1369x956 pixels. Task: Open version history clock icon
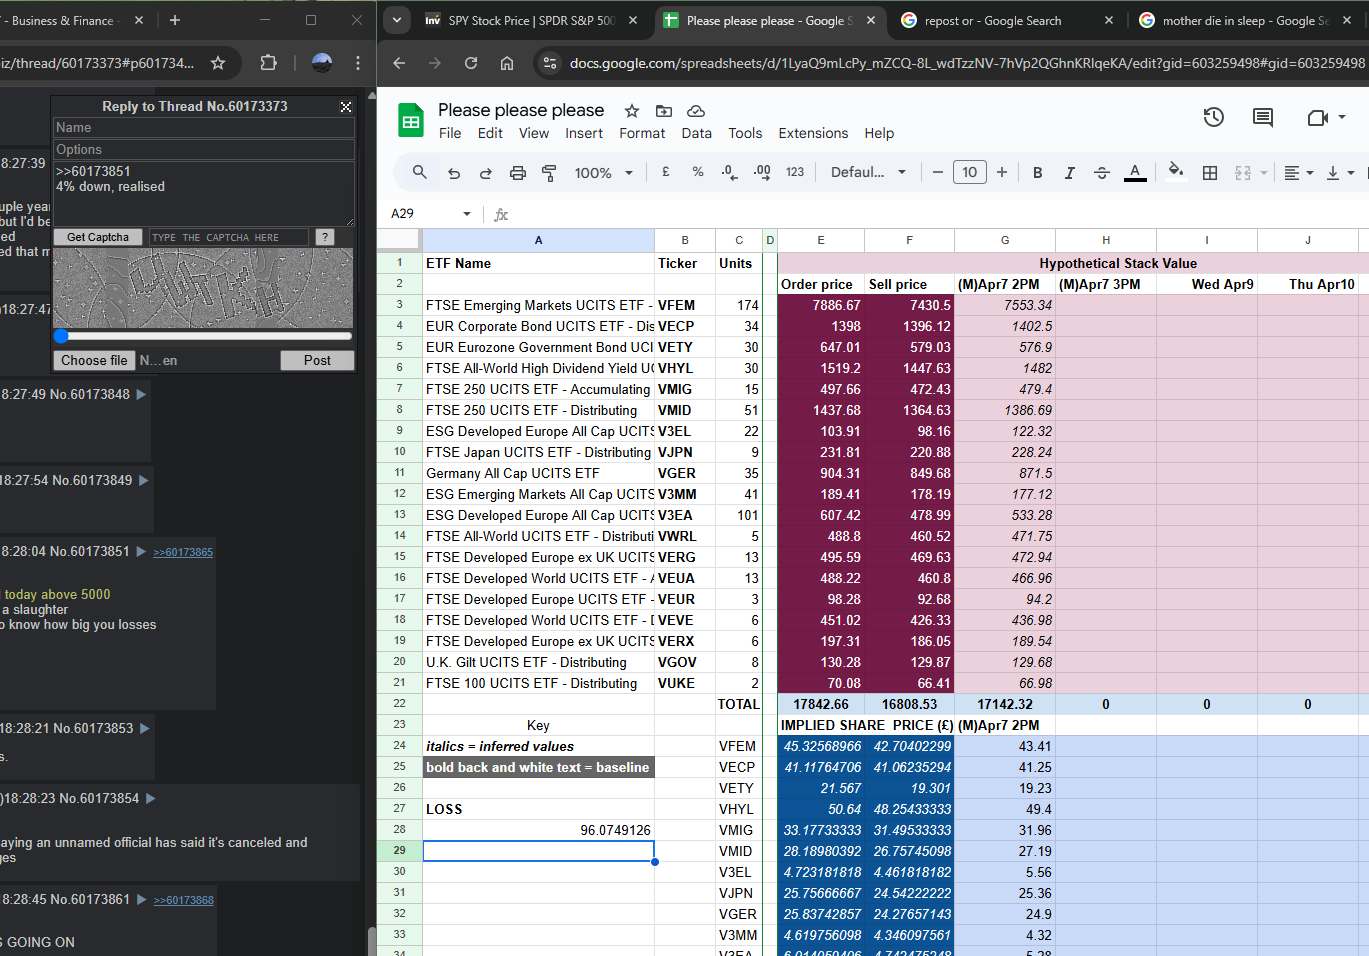point(1214,117)
